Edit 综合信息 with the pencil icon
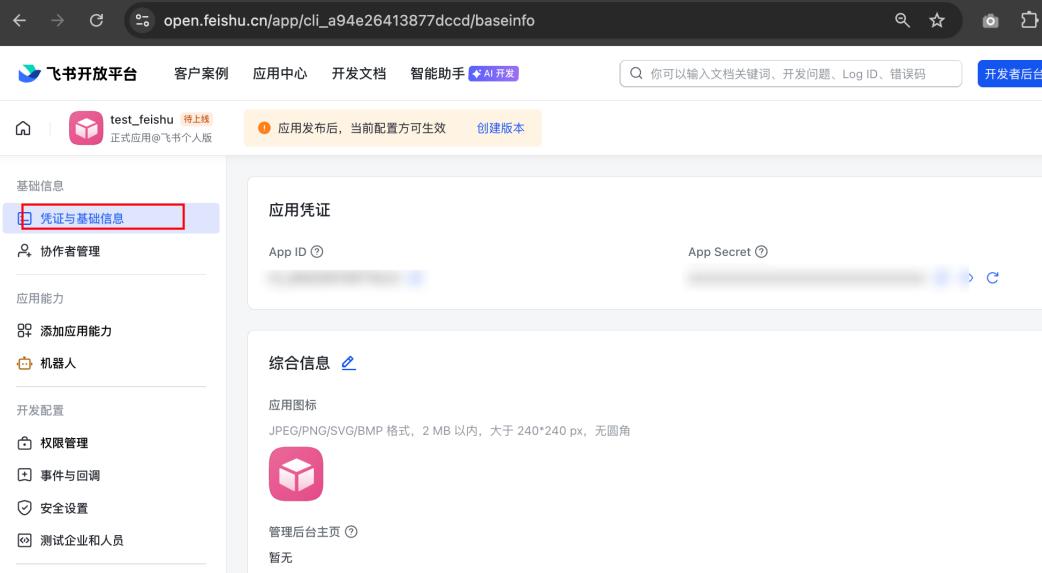Image resolution: width=1042 pixels, height=573 pixels. 348,363
